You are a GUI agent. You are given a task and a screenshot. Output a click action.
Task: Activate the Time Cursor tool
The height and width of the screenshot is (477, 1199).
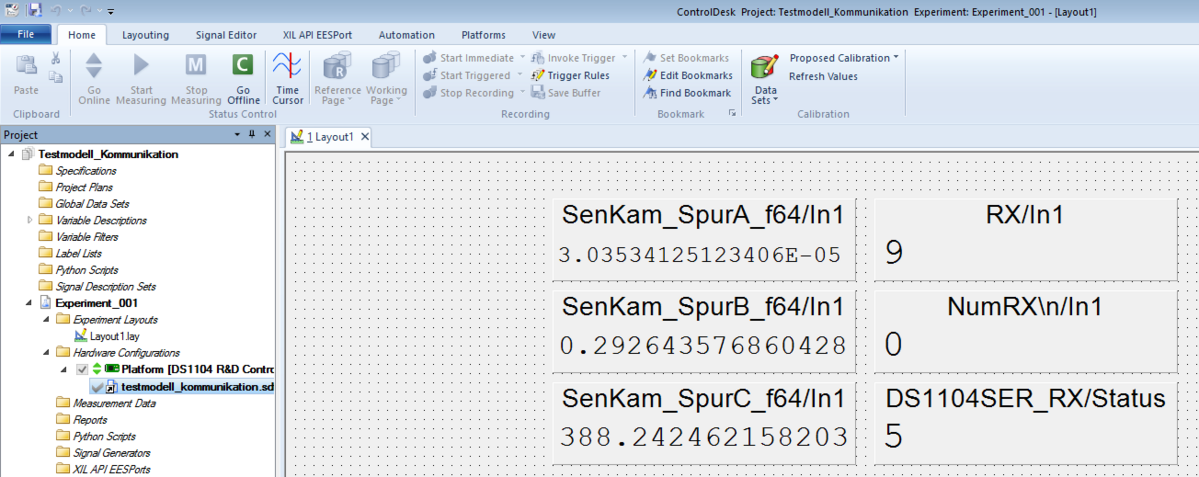[x=288, y=67]
